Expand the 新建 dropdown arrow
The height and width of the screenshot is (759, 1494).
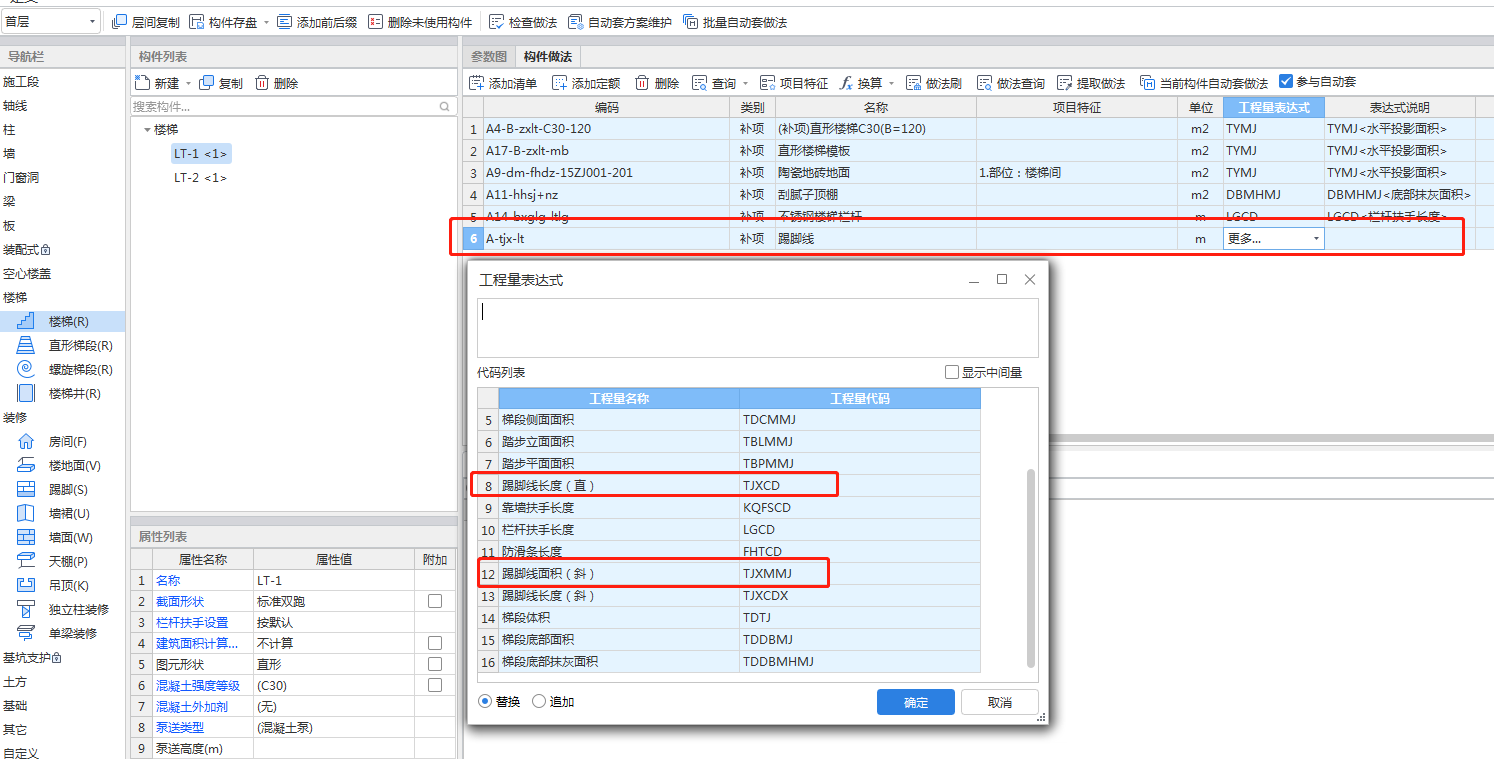[187, 83]
